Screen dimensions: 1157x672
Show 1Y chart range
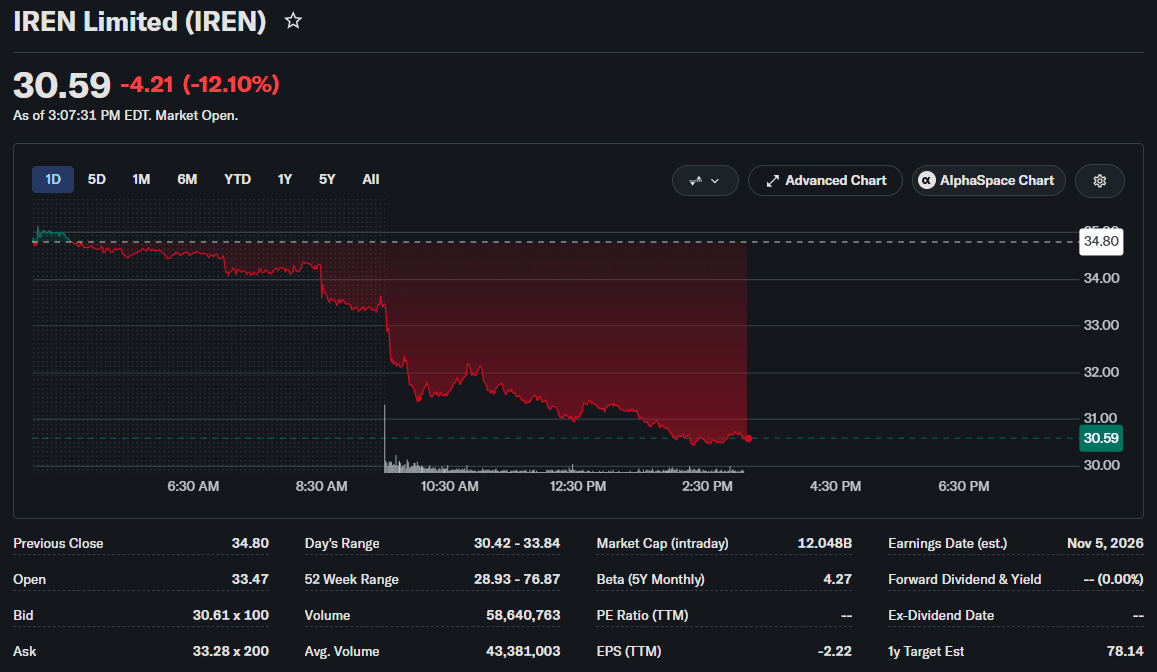tap(285, 179)
